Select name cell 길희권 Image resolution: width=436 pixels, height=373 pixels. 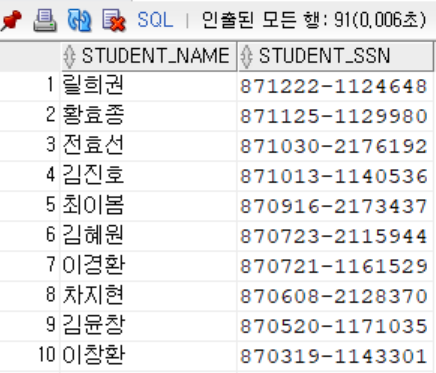[148, 86]
